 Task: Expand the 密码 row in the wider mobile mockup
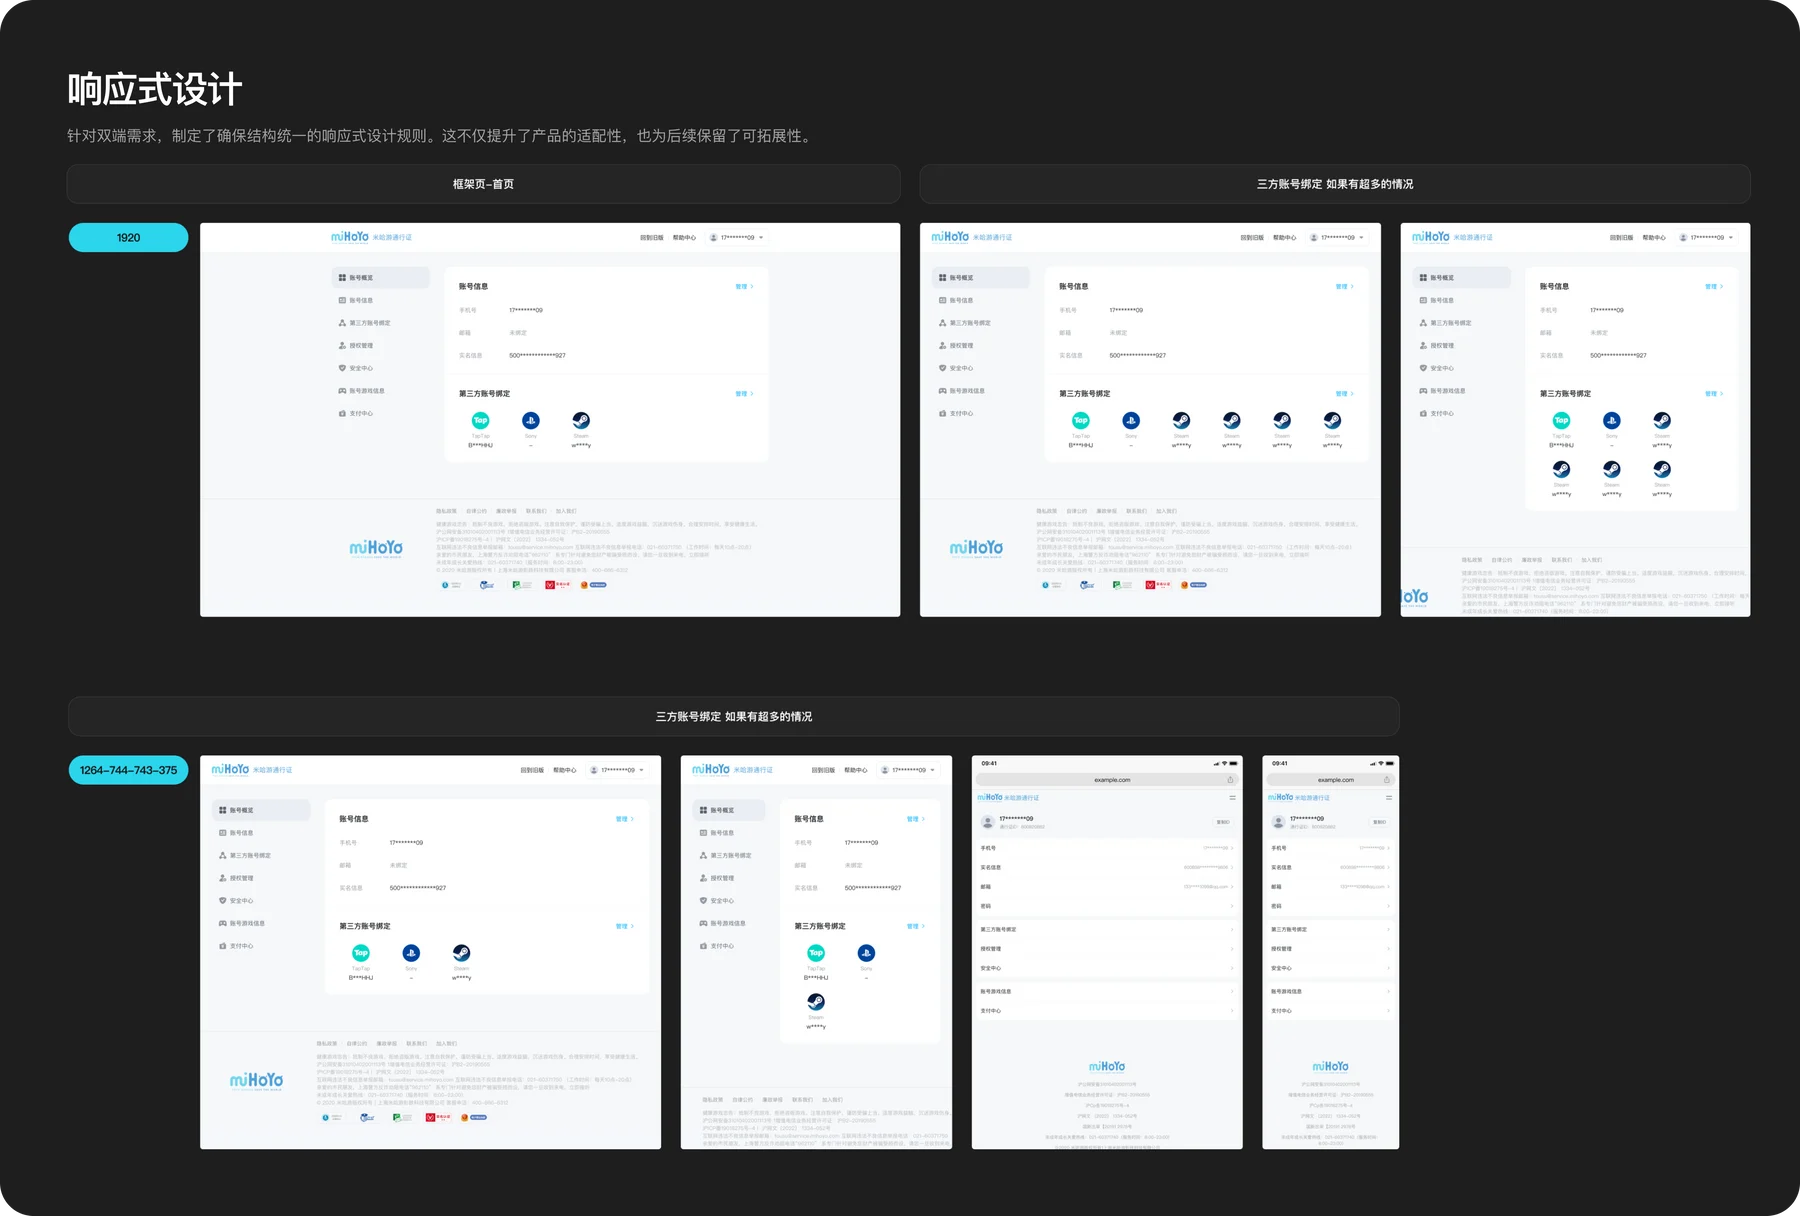[1107, 906]
